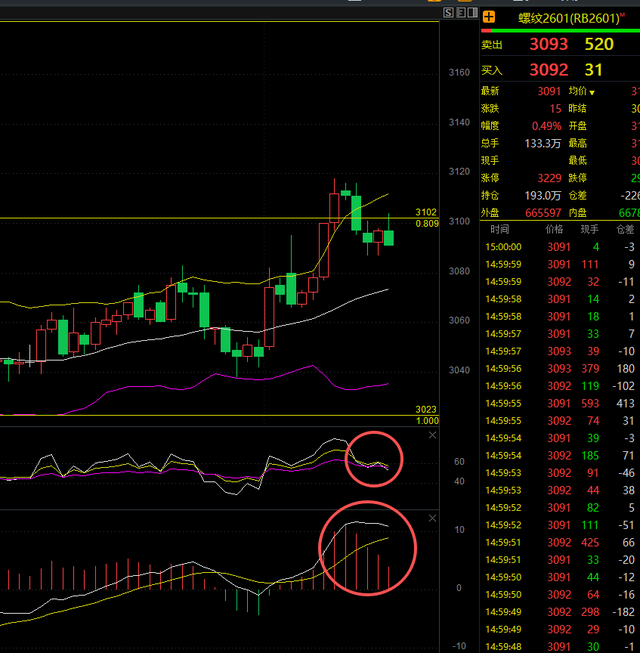
Task: Click the 3160 price axis label
Action: [x=459, y=72]
